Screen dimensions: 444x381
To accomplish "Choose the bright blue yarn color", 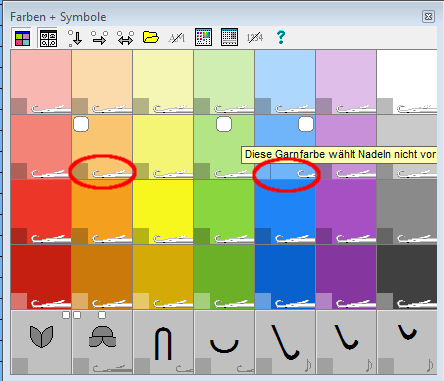I will (x=285, y=212).
